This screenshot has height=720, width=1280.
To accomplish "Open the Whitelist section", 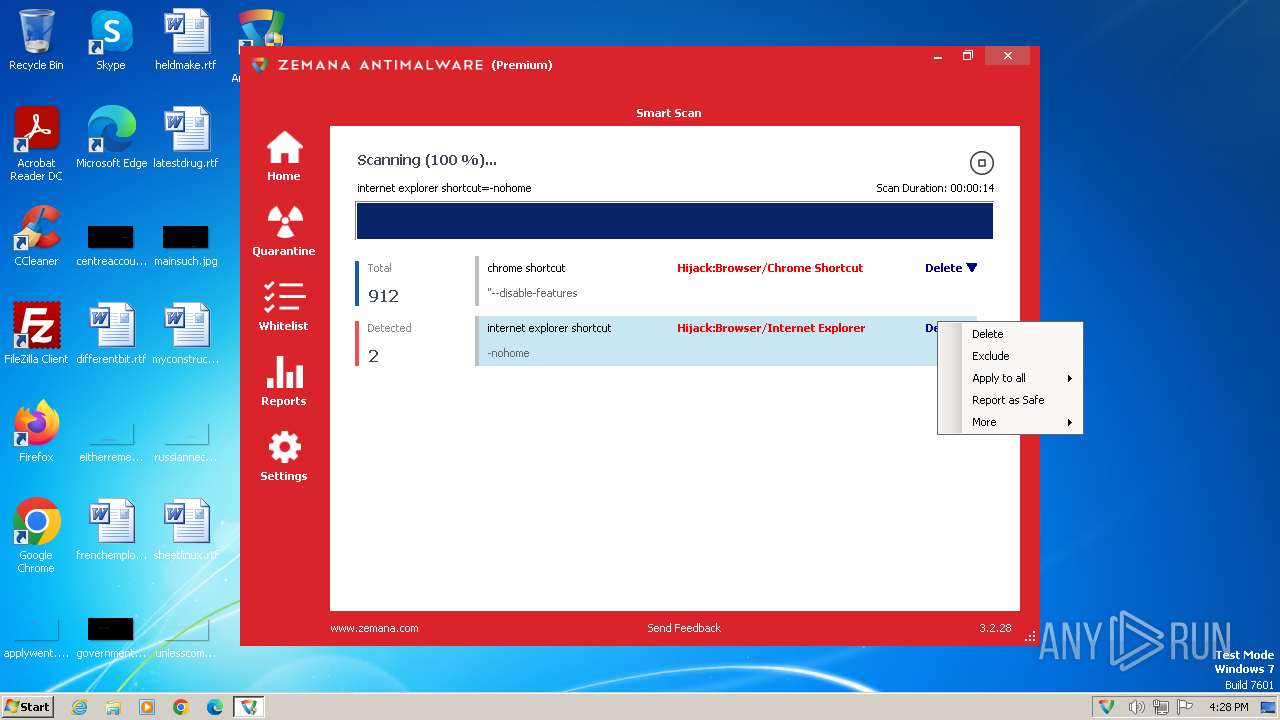I will coord(284,306).
